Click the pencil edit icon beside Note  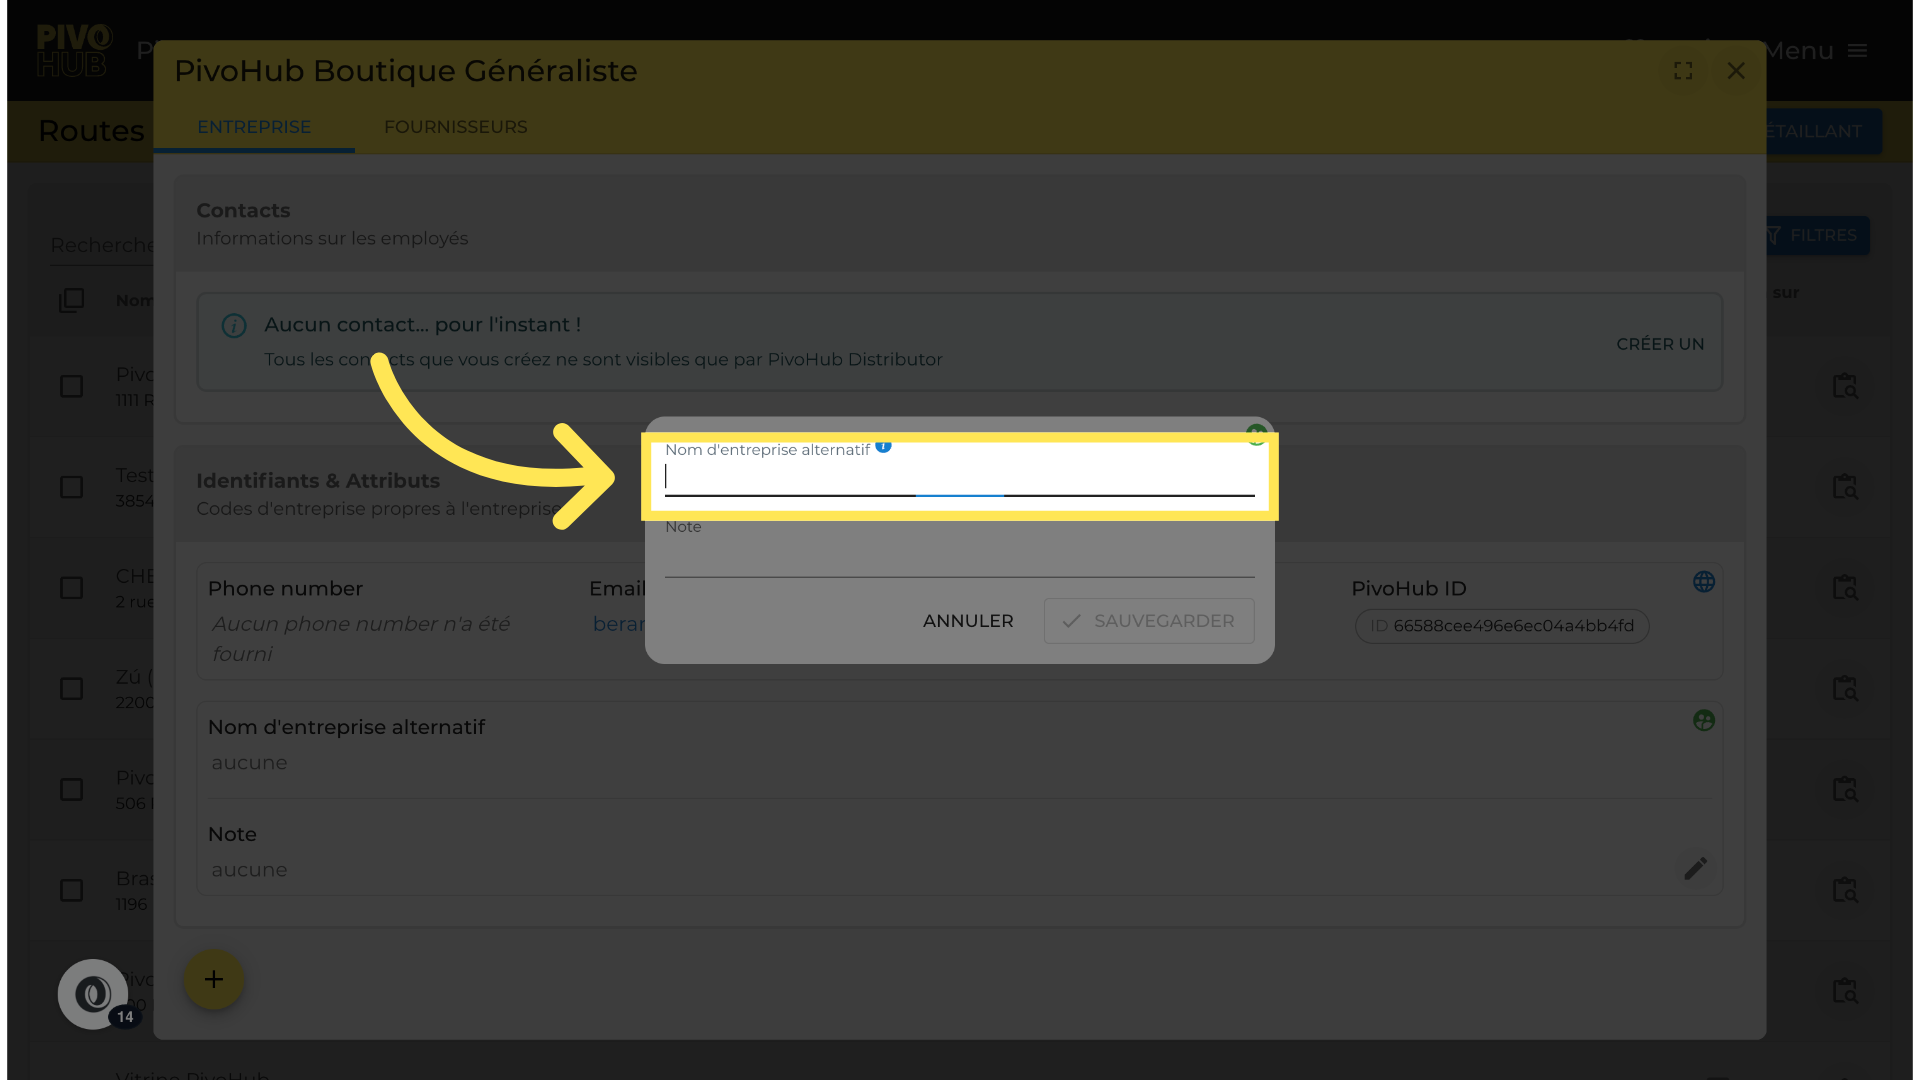point(1695,868)
